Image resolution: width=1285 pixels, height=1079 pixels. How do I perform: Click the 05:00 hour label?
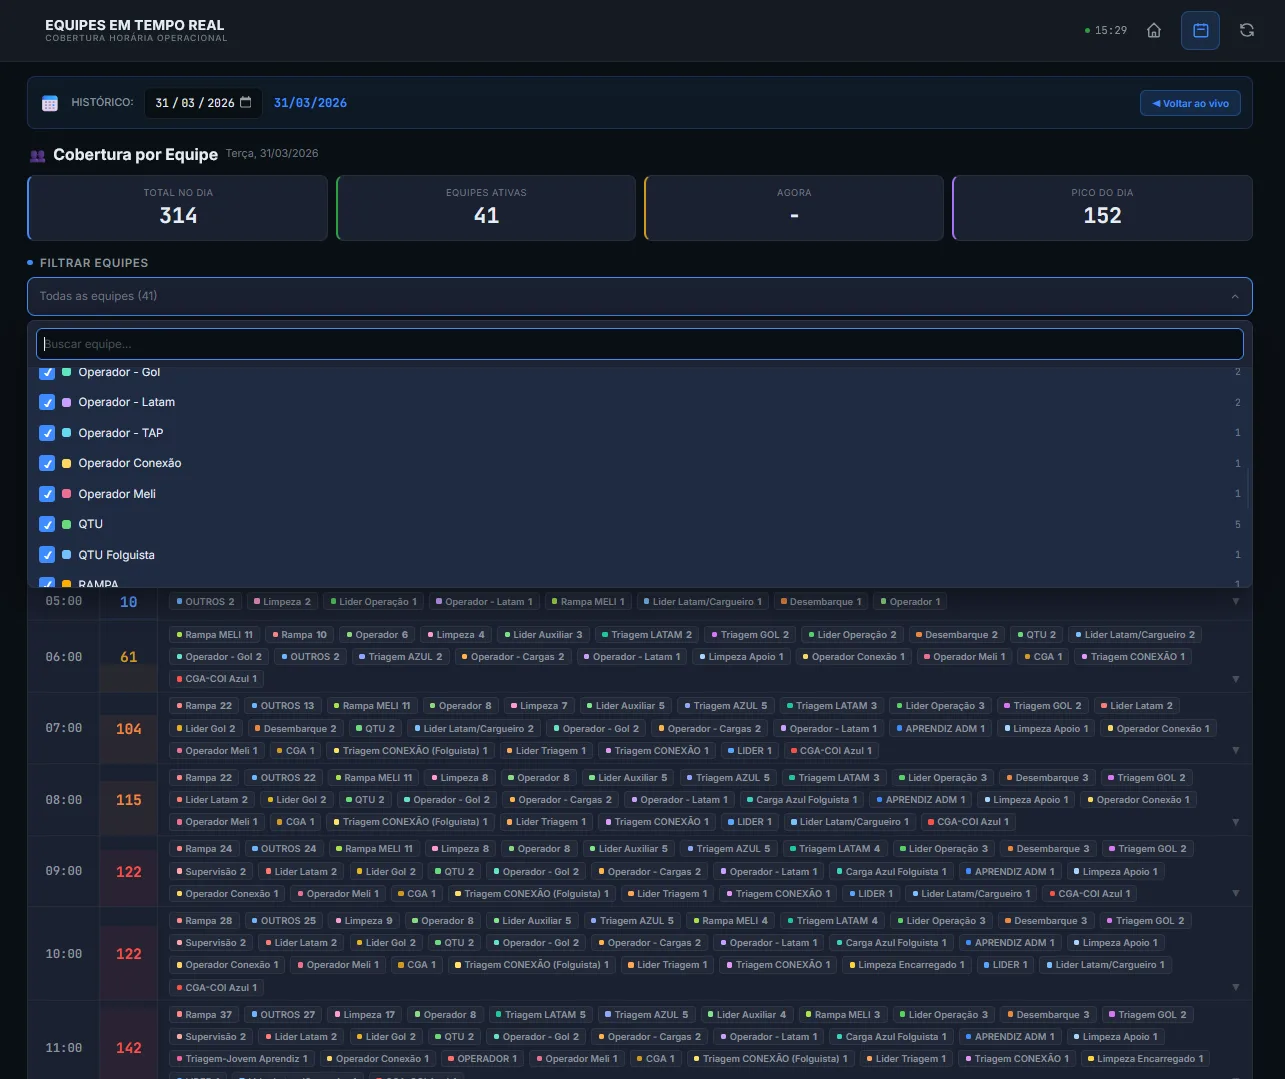pyautogui.click(x=64, y=601)
